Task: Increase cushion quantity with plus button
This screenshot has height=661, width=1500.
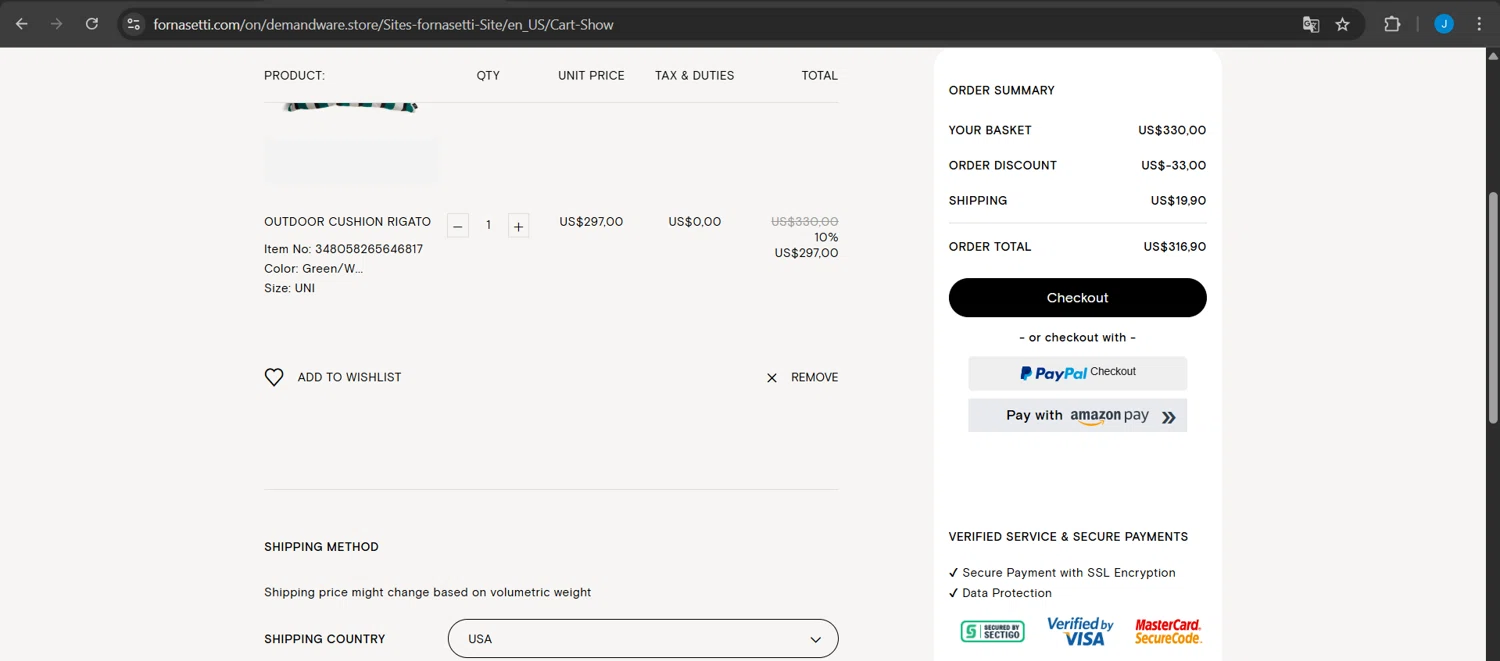Action: (518, 226)
